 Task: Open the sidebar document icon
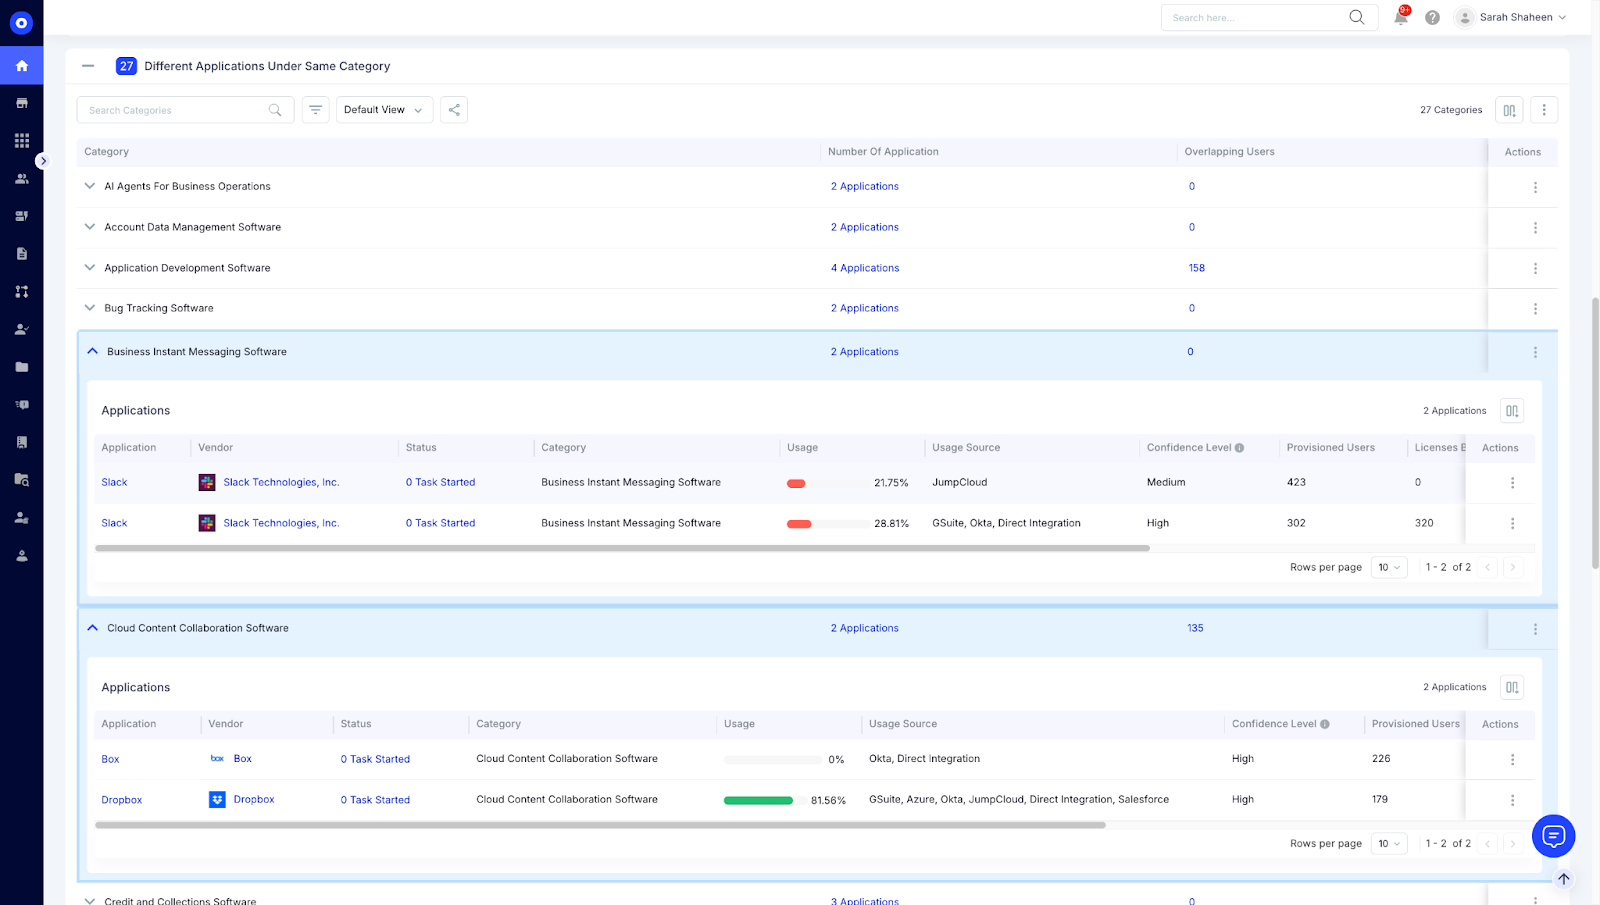pyautogui.click(x=21, y=254)
